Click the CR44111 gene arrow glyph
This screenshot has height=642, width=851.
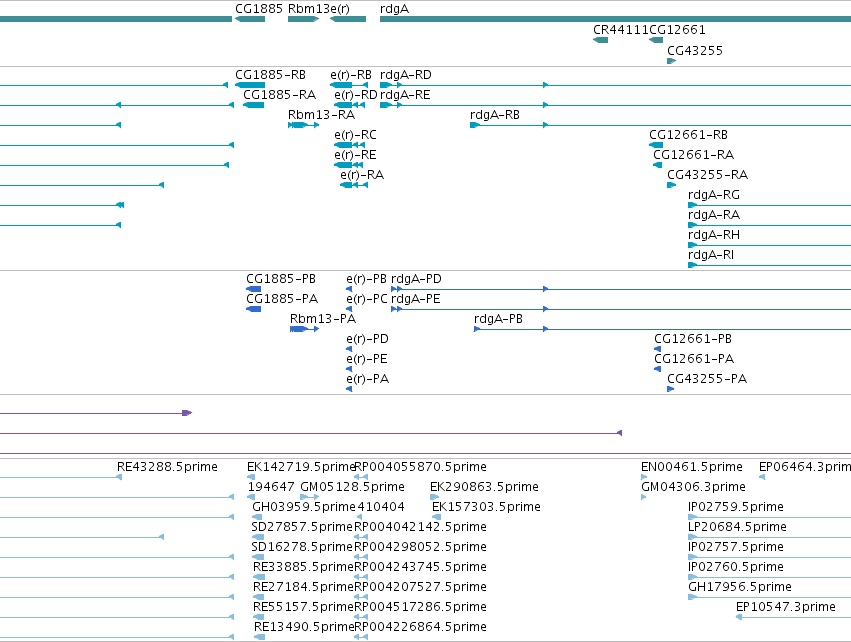600,40
